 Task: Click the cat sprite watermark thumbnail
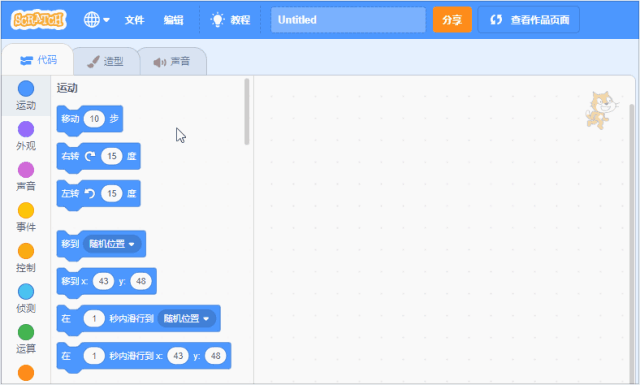(601, 110)
